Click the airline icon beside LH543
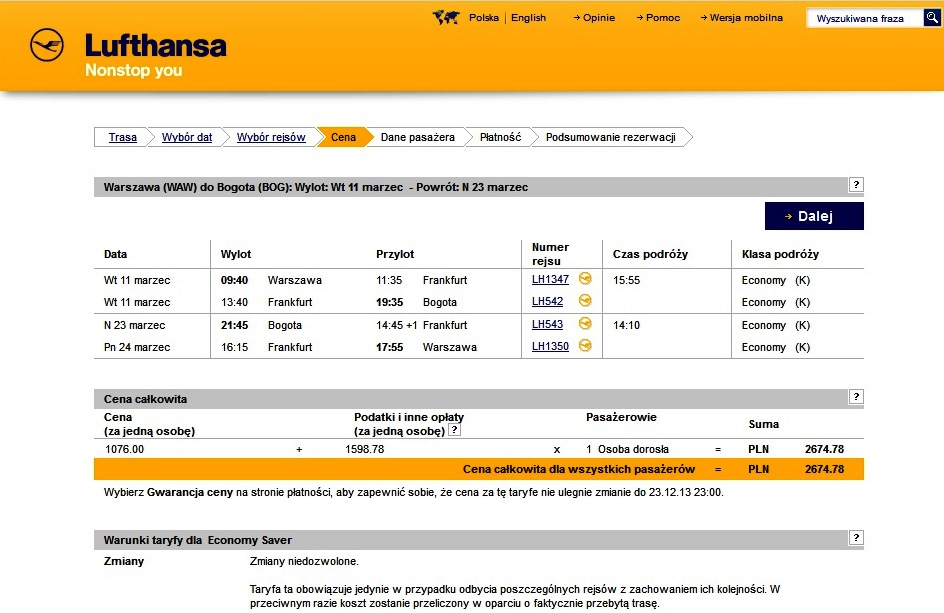944x613 pixels. tap(585, 323)
